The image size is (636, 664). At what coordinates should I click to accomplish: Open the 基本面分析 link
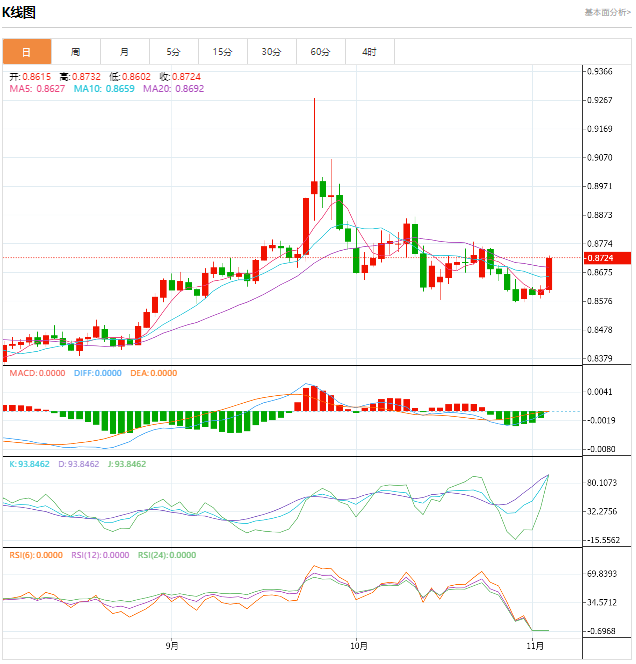(x=608, y=12)
